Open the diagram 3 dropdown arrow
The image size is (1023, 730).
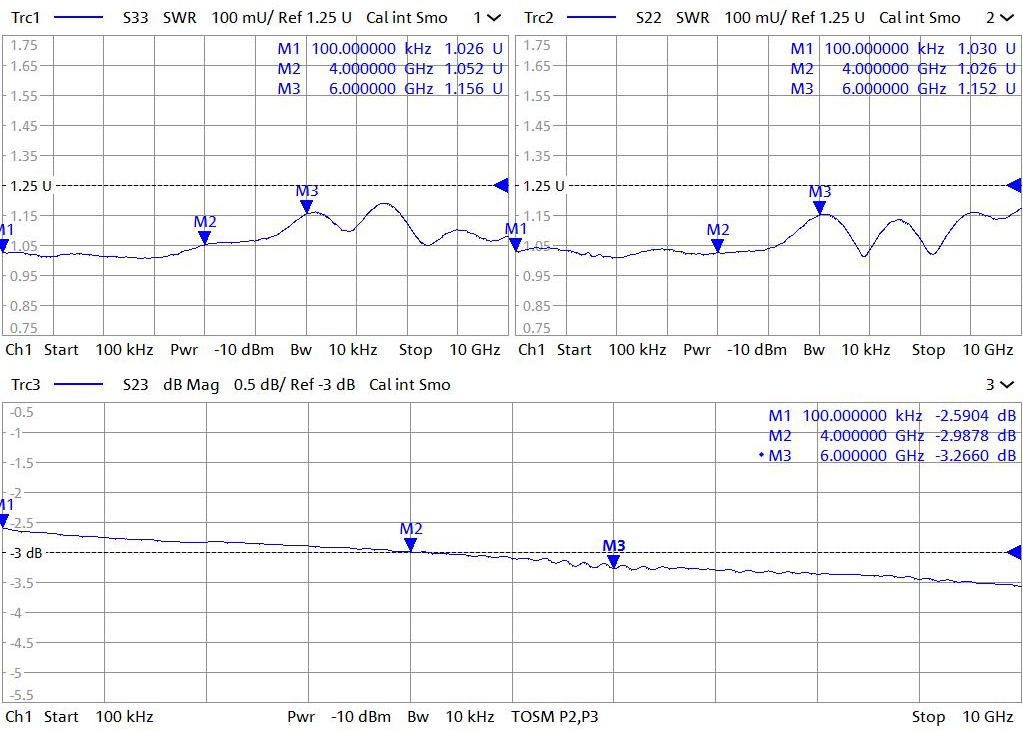coord(1006,385)
